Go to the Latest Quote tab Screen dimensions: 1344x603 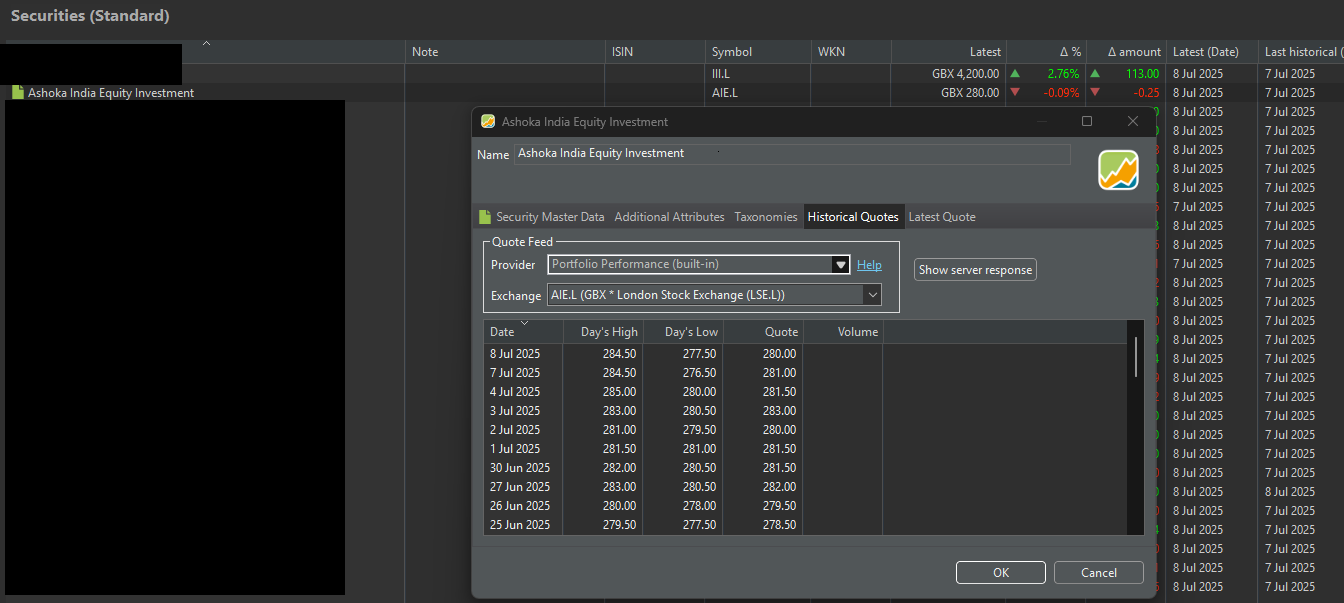pos(942,217)
